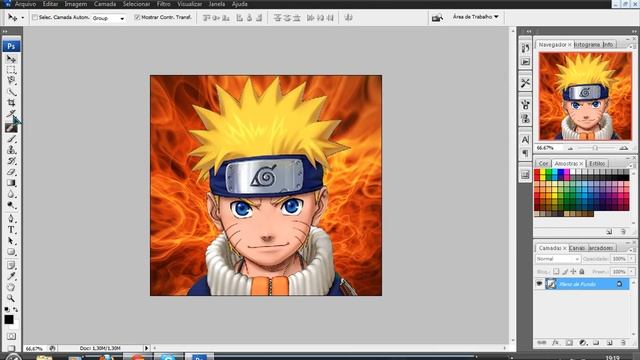Open the Normal blend mode dropdown
640x360 pixels.
[x=558, y=259]
